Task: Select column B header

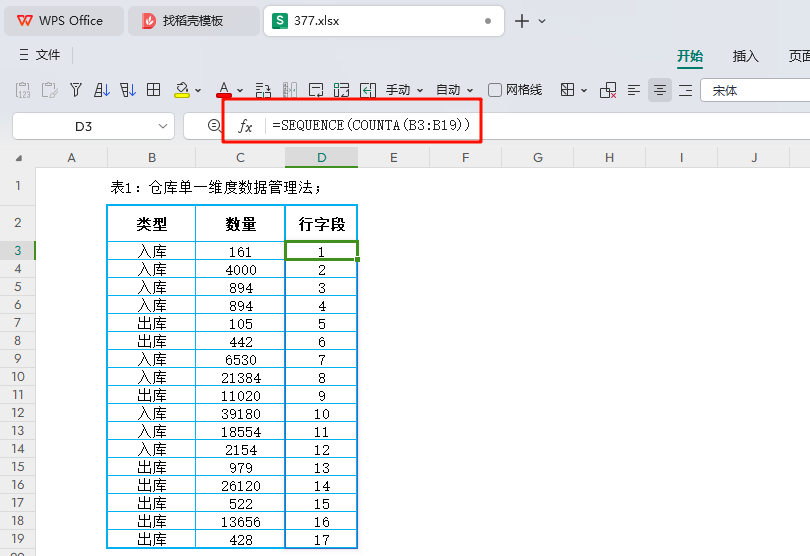Action: 152,158
